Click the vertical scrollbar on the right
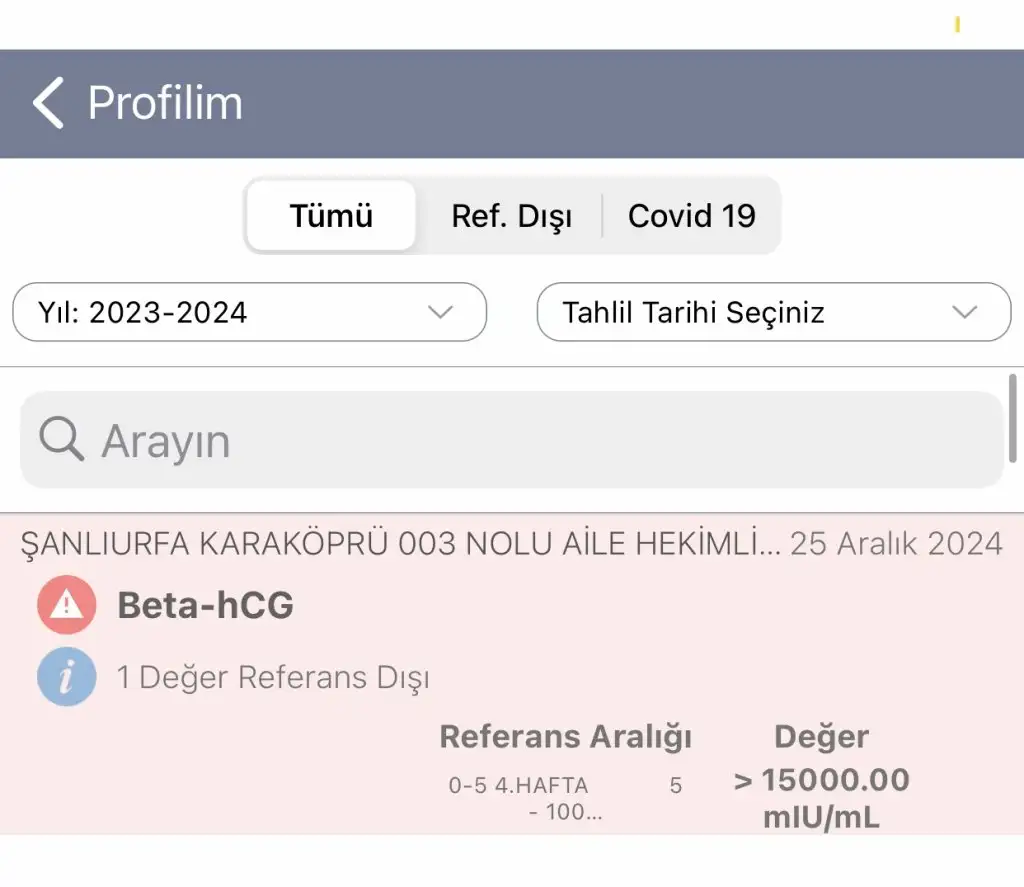Image resolution: width=1024 pixels, height=887 pixels. click(1012, 418)
